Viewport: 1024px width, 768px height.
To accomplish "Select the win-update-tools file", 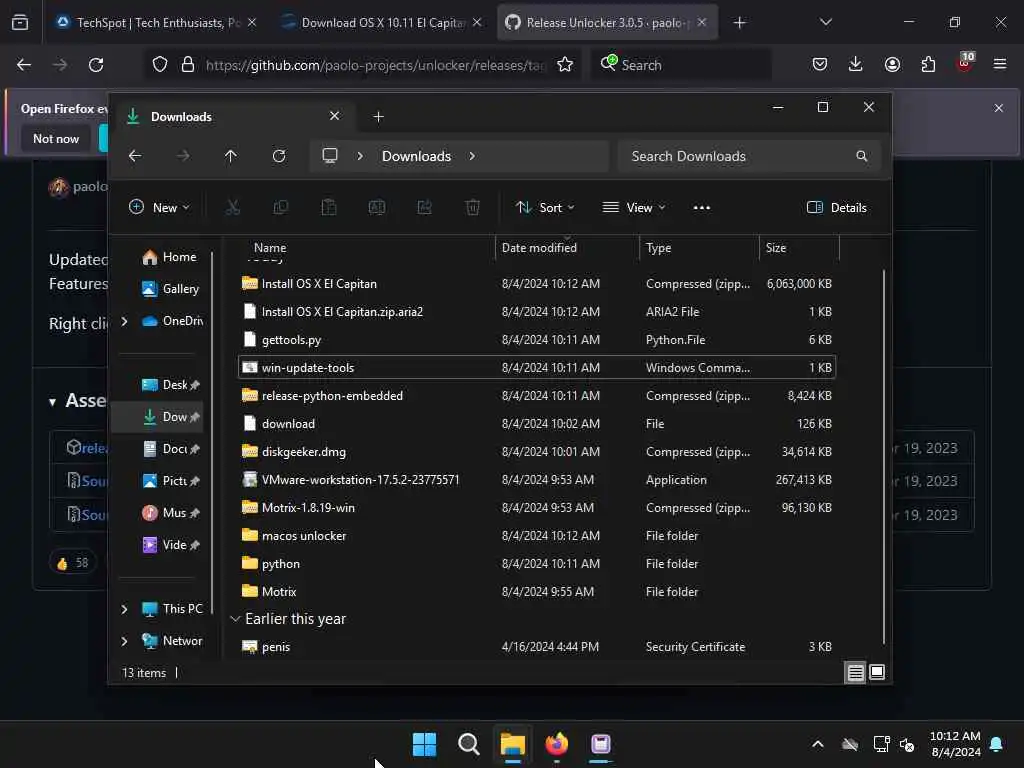I will click(x=537, y=368).
